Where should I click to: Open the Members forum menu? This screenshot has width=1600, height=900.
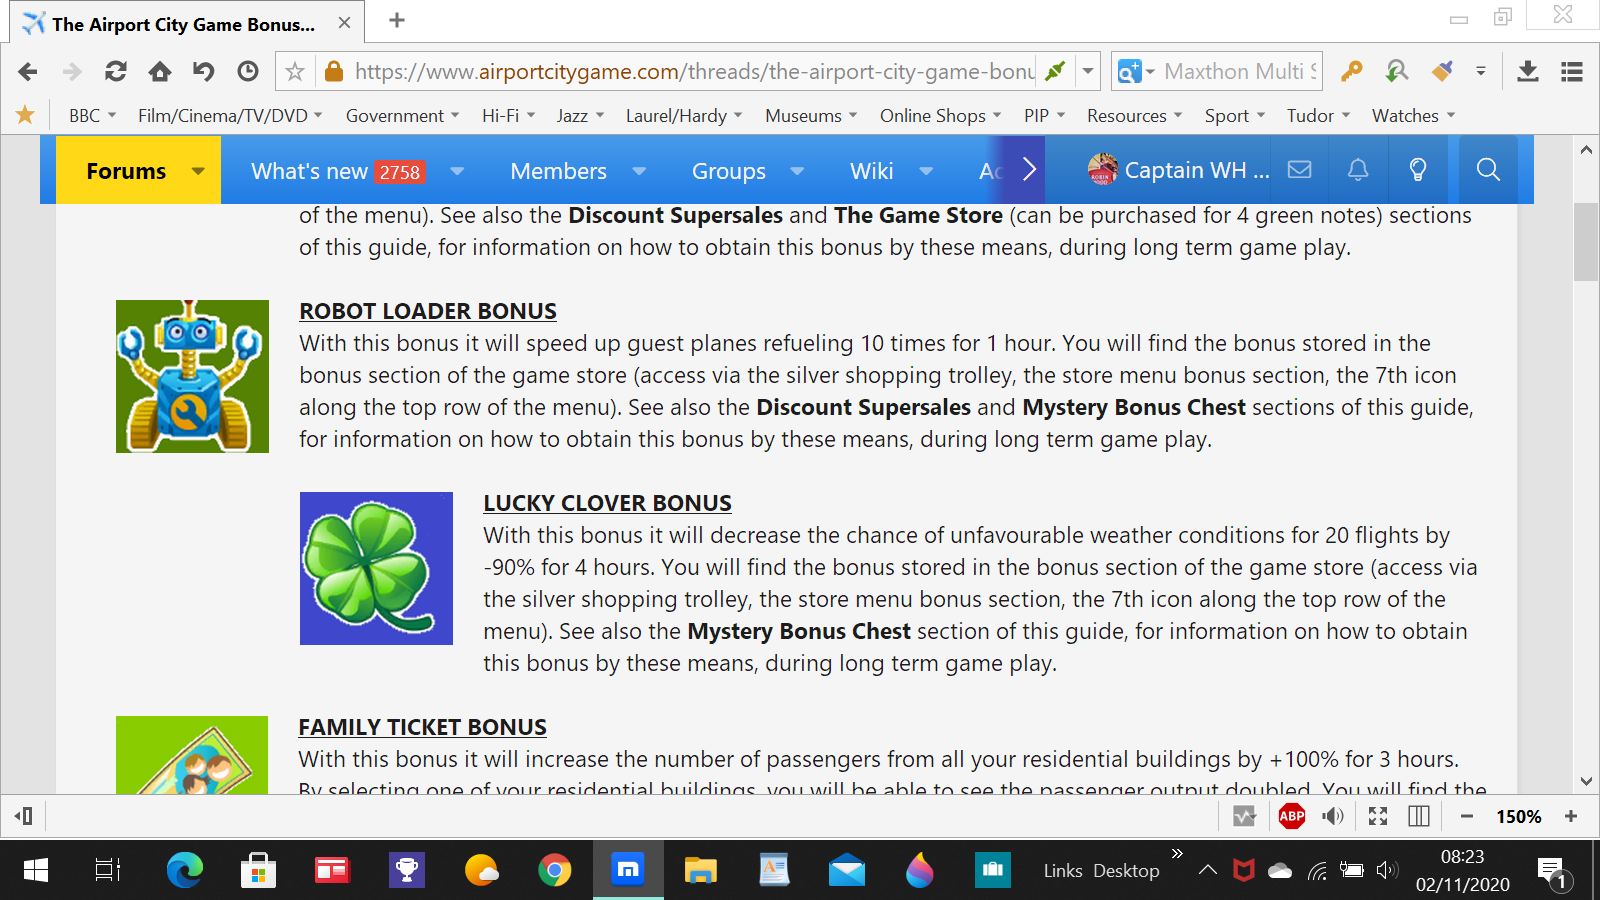point(558,171)
